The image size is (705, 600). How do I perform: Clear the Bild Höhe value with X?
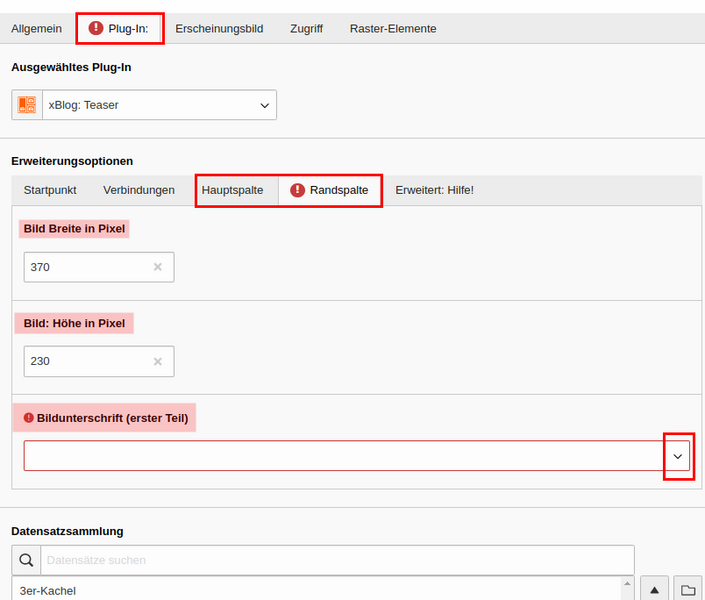tap(157, 361)
